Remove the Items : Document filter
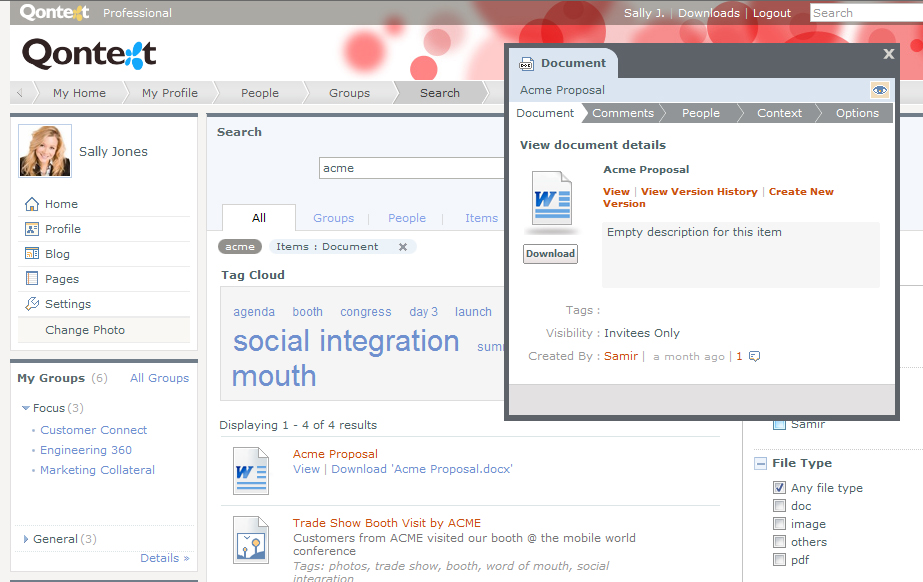This screenshot has width=923, height=582. click(x=403, y=247)
